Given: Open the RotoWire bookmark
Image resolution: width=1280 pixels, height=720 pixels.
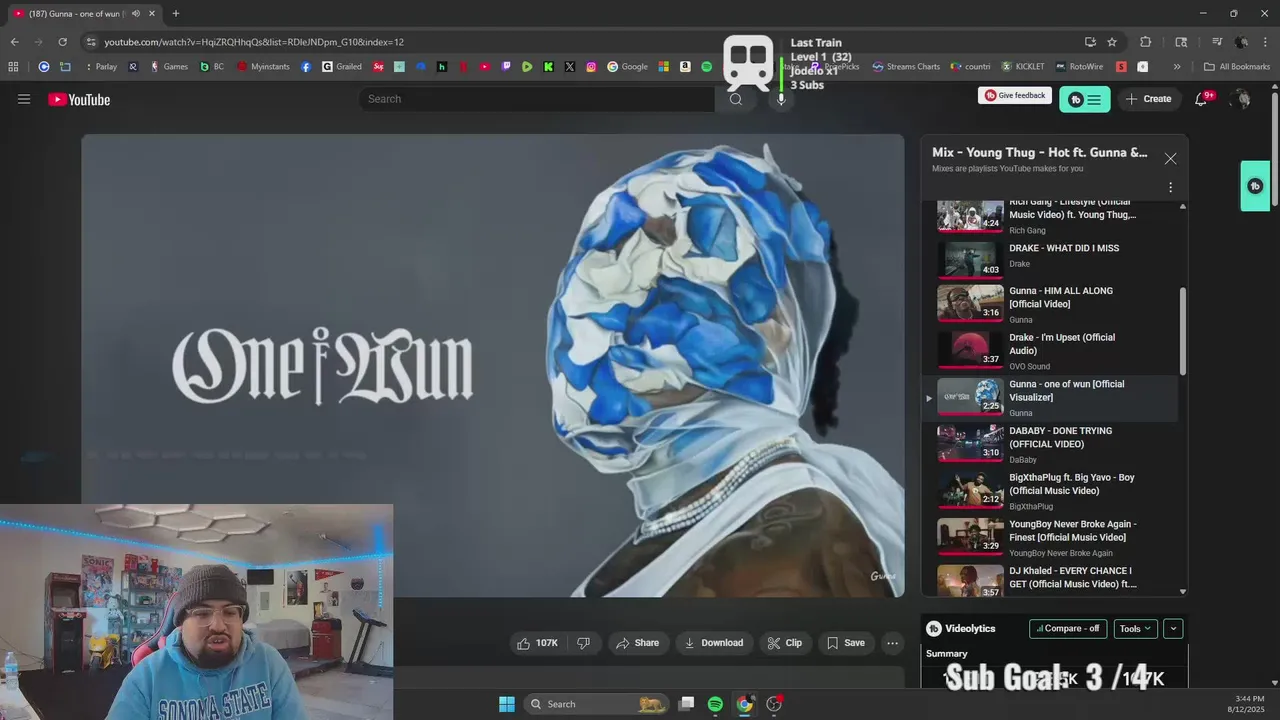Looking at the screenshot, I should [1078, 67].
